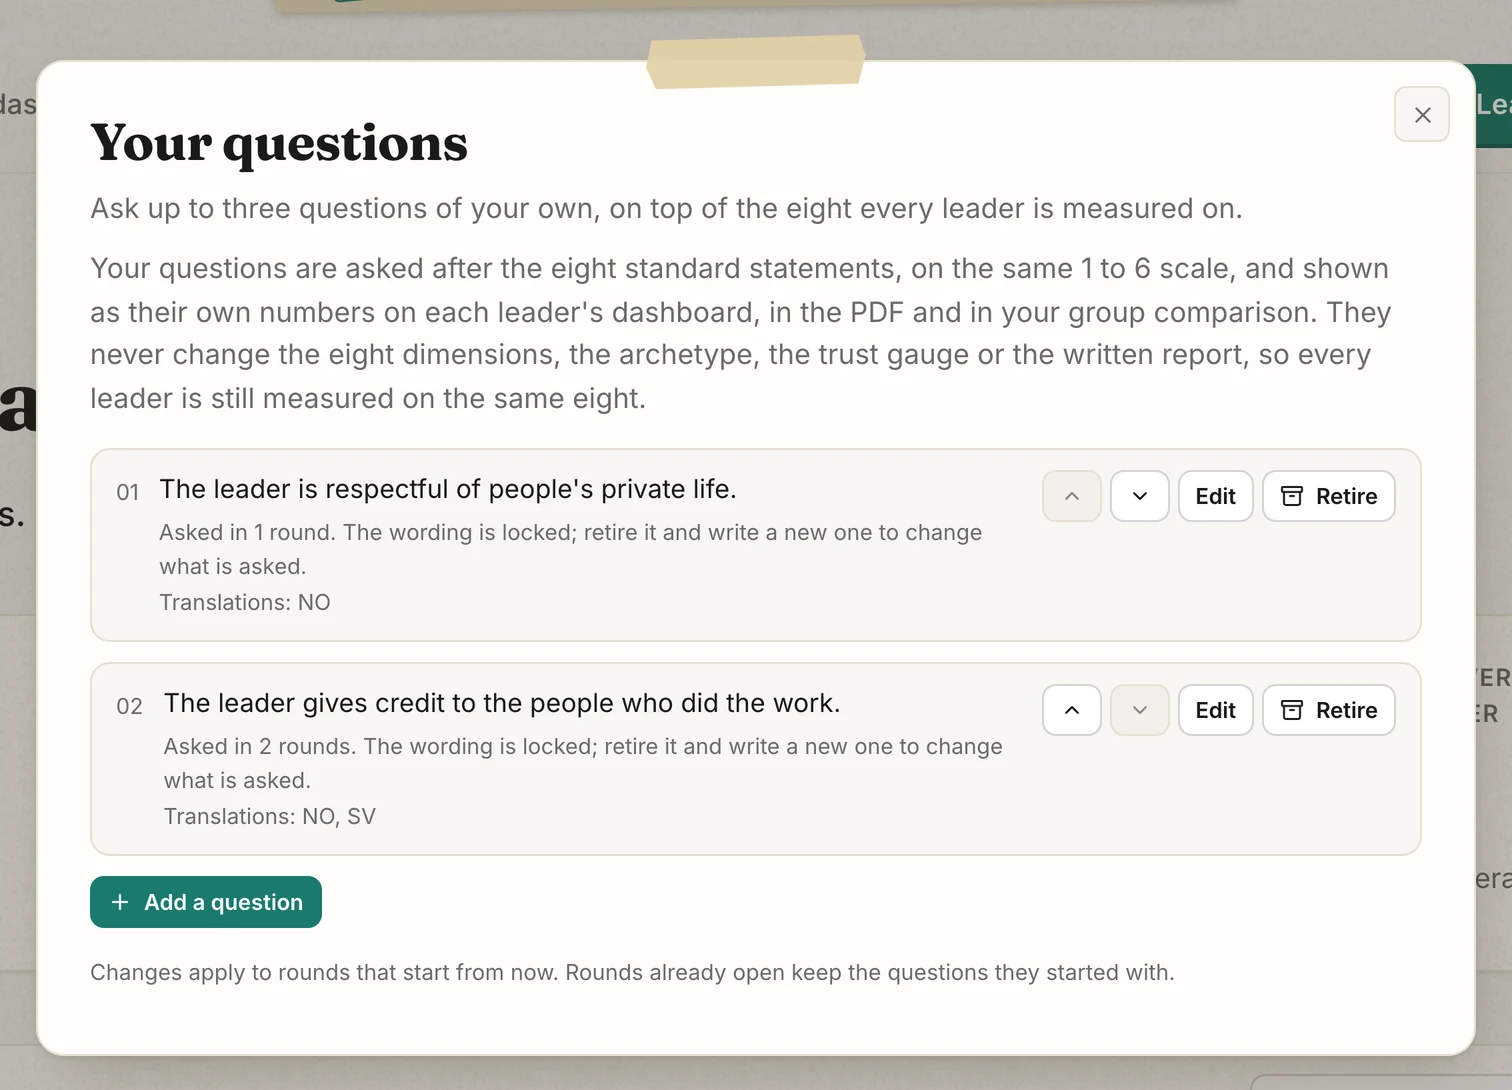
Task: Click question number 02 label
Action: pyautogui.click(x=129, y=706)
